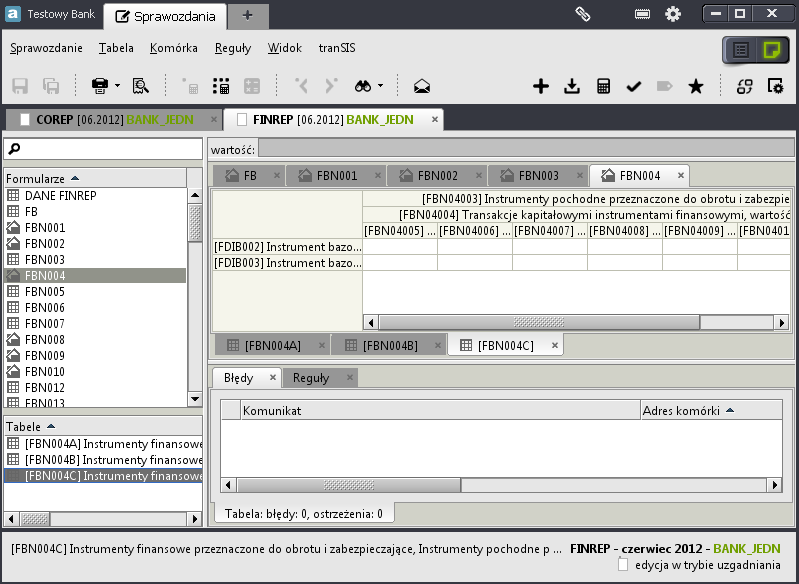Image resolution: width=799 pixels, height=584 pixels.
Task: Select table [FBN004B] in the Tabele list
Action: pyautogui.click(x=103, y=460)
